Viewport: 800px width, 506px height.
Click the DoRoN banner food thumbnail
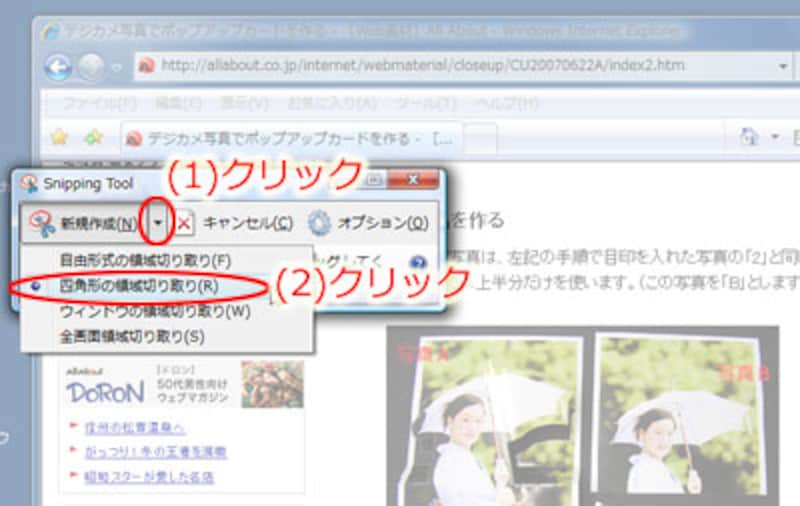click(x=272, y=385)
